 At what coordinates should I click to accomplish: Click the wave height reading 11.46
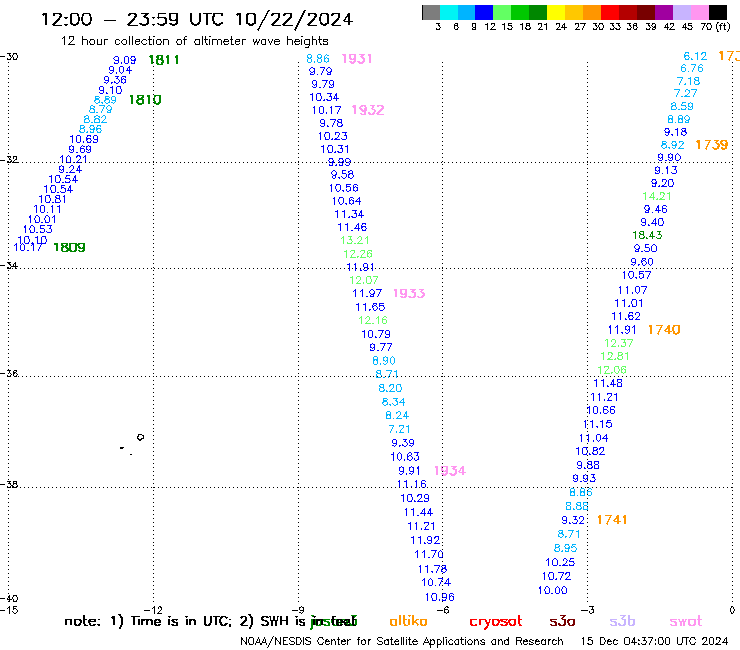pyautogui.click(x=352, y=228)
